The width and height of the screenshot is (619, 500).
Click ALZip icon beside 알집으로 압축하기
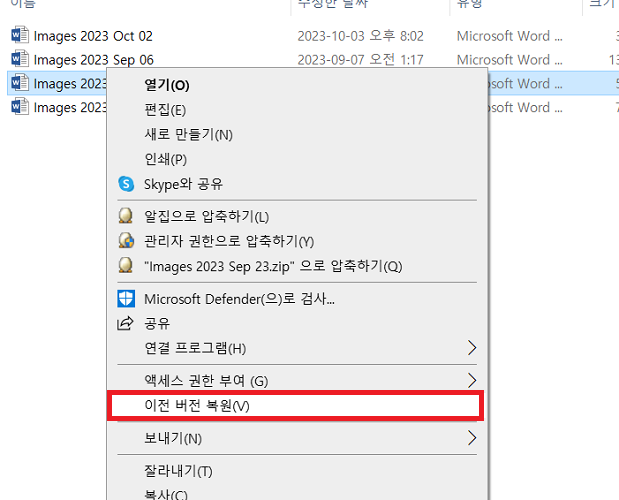tap(126, 216)
